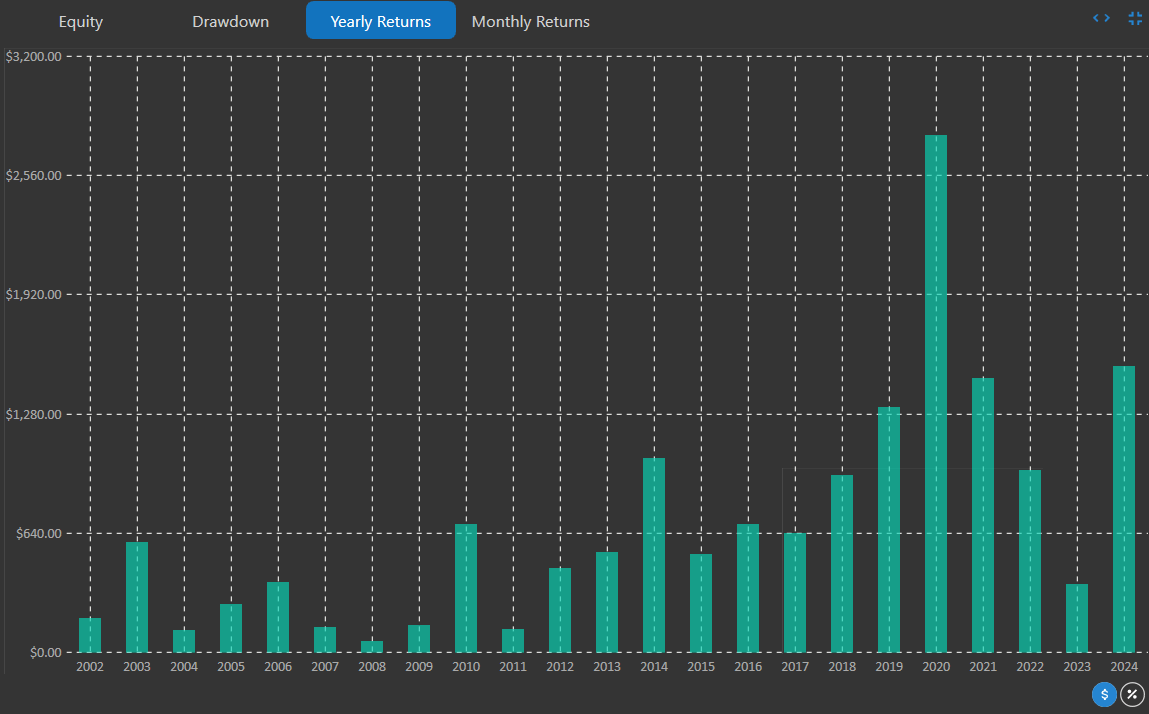Click the $1,280.00 axis label
The image size is (1149, 714).
click(x=34, y=414)
